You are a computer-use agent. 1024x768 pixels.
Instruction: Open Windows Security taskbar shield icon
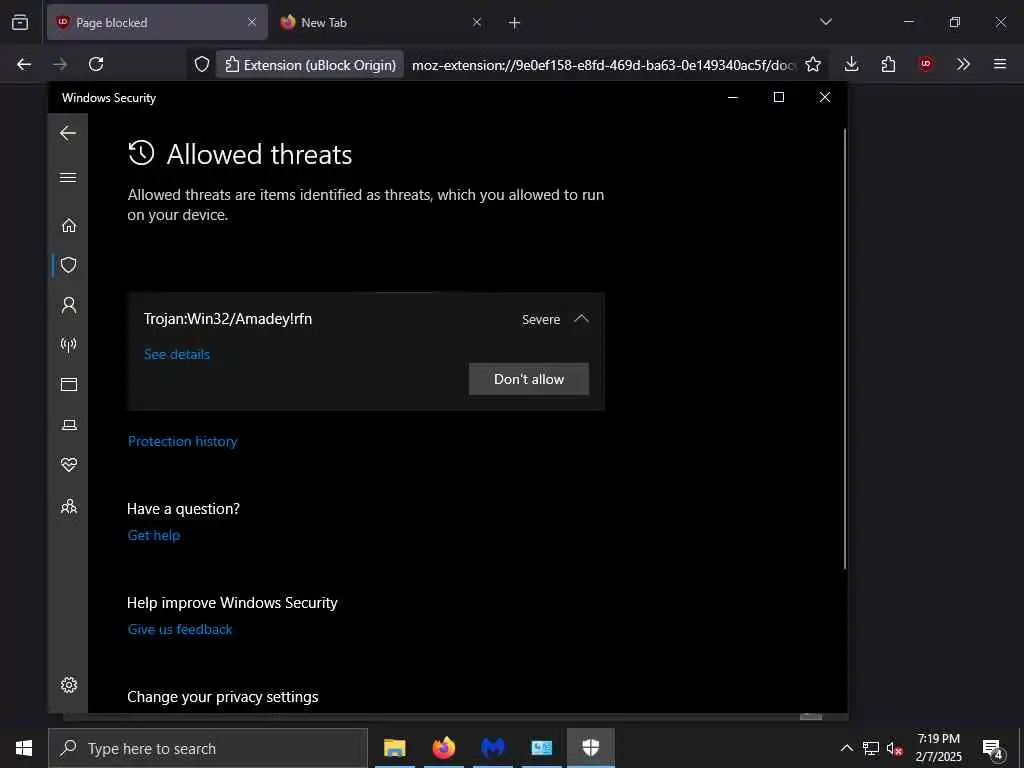point(590,748)
